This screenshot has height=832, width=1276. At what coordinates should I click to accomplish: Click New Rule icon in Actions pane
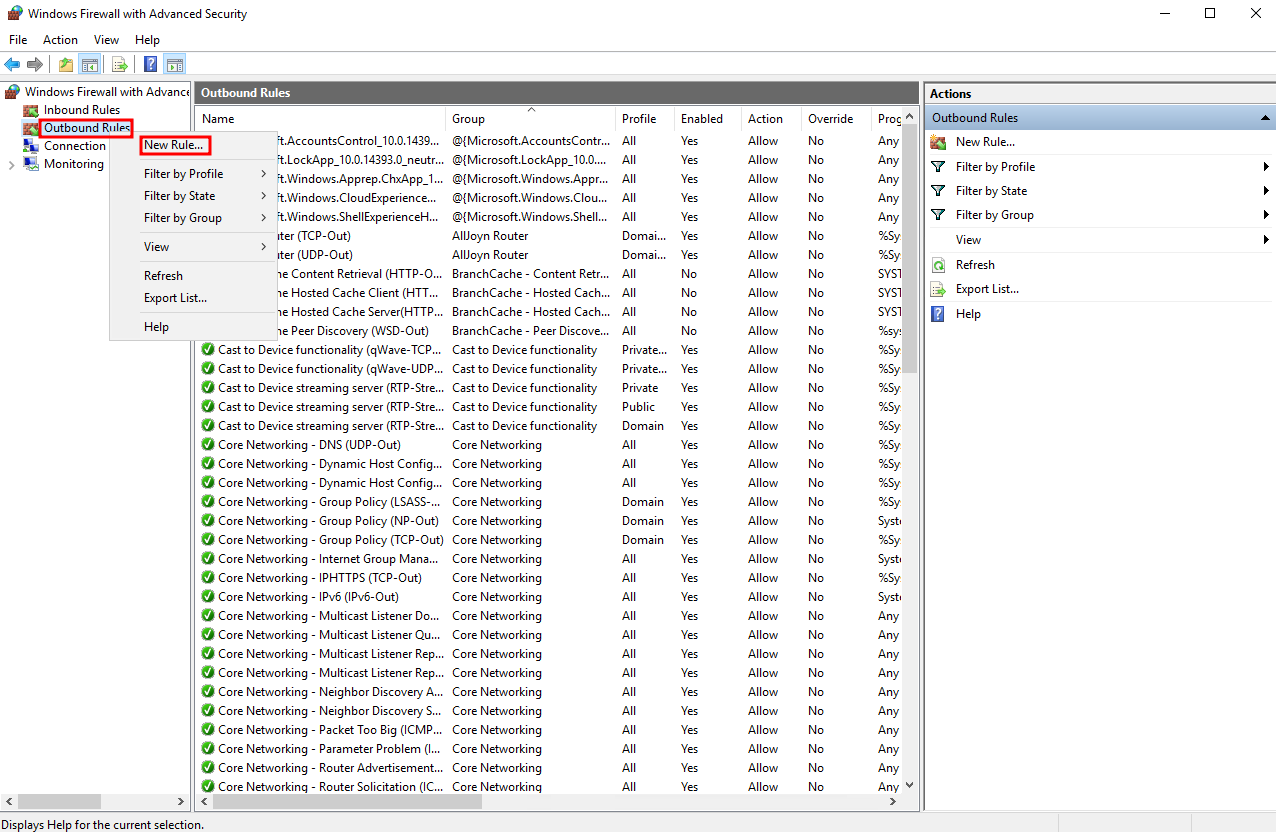pyautogui.click(x=938, y=142)
